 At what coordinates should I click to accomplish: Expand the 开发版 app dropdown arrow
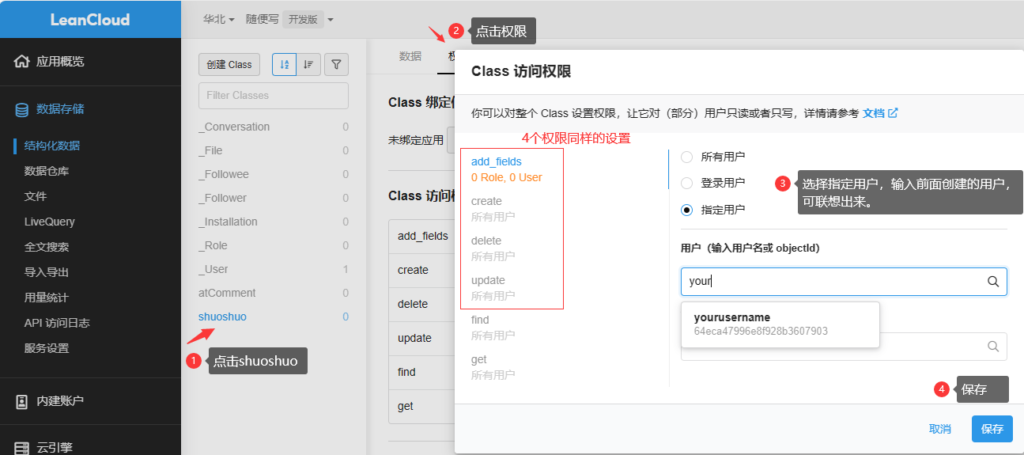[x=330, y=19]
